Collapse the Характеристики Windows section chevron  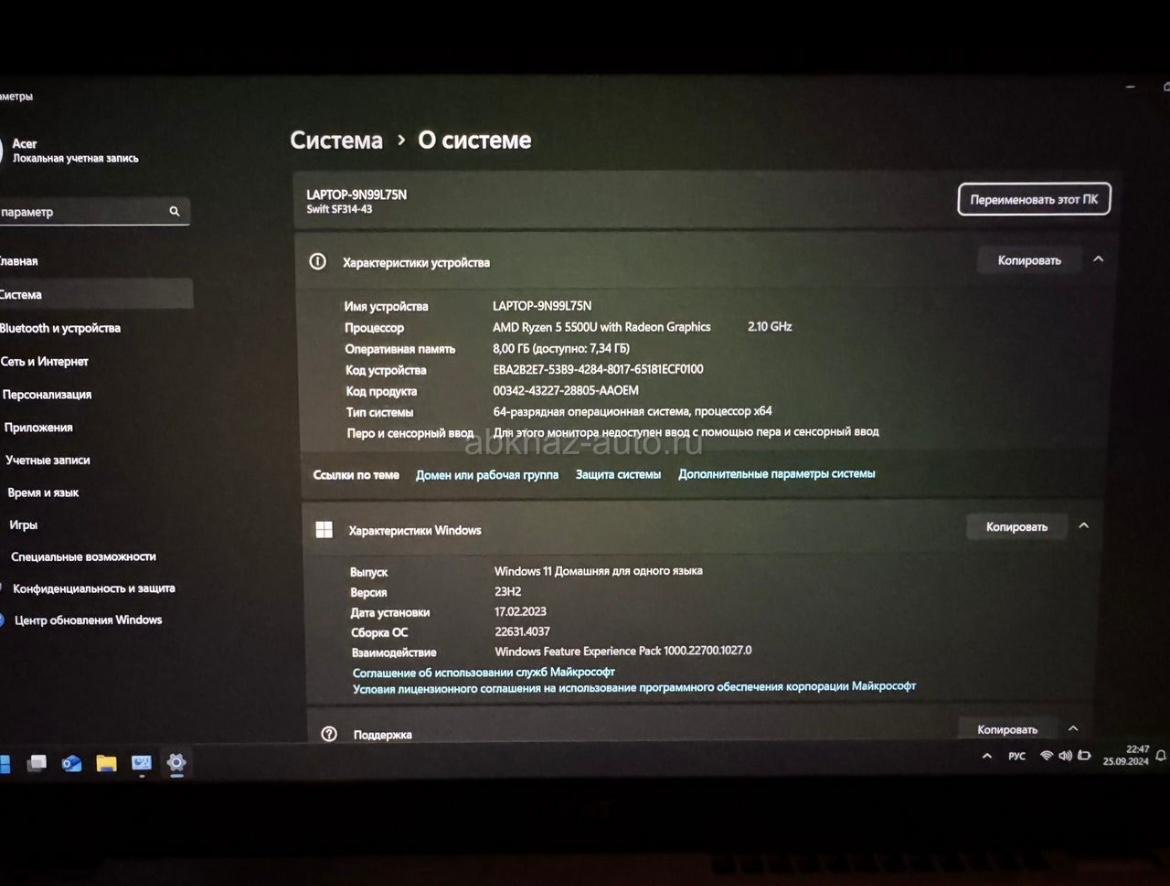(x=1083, y=525)
